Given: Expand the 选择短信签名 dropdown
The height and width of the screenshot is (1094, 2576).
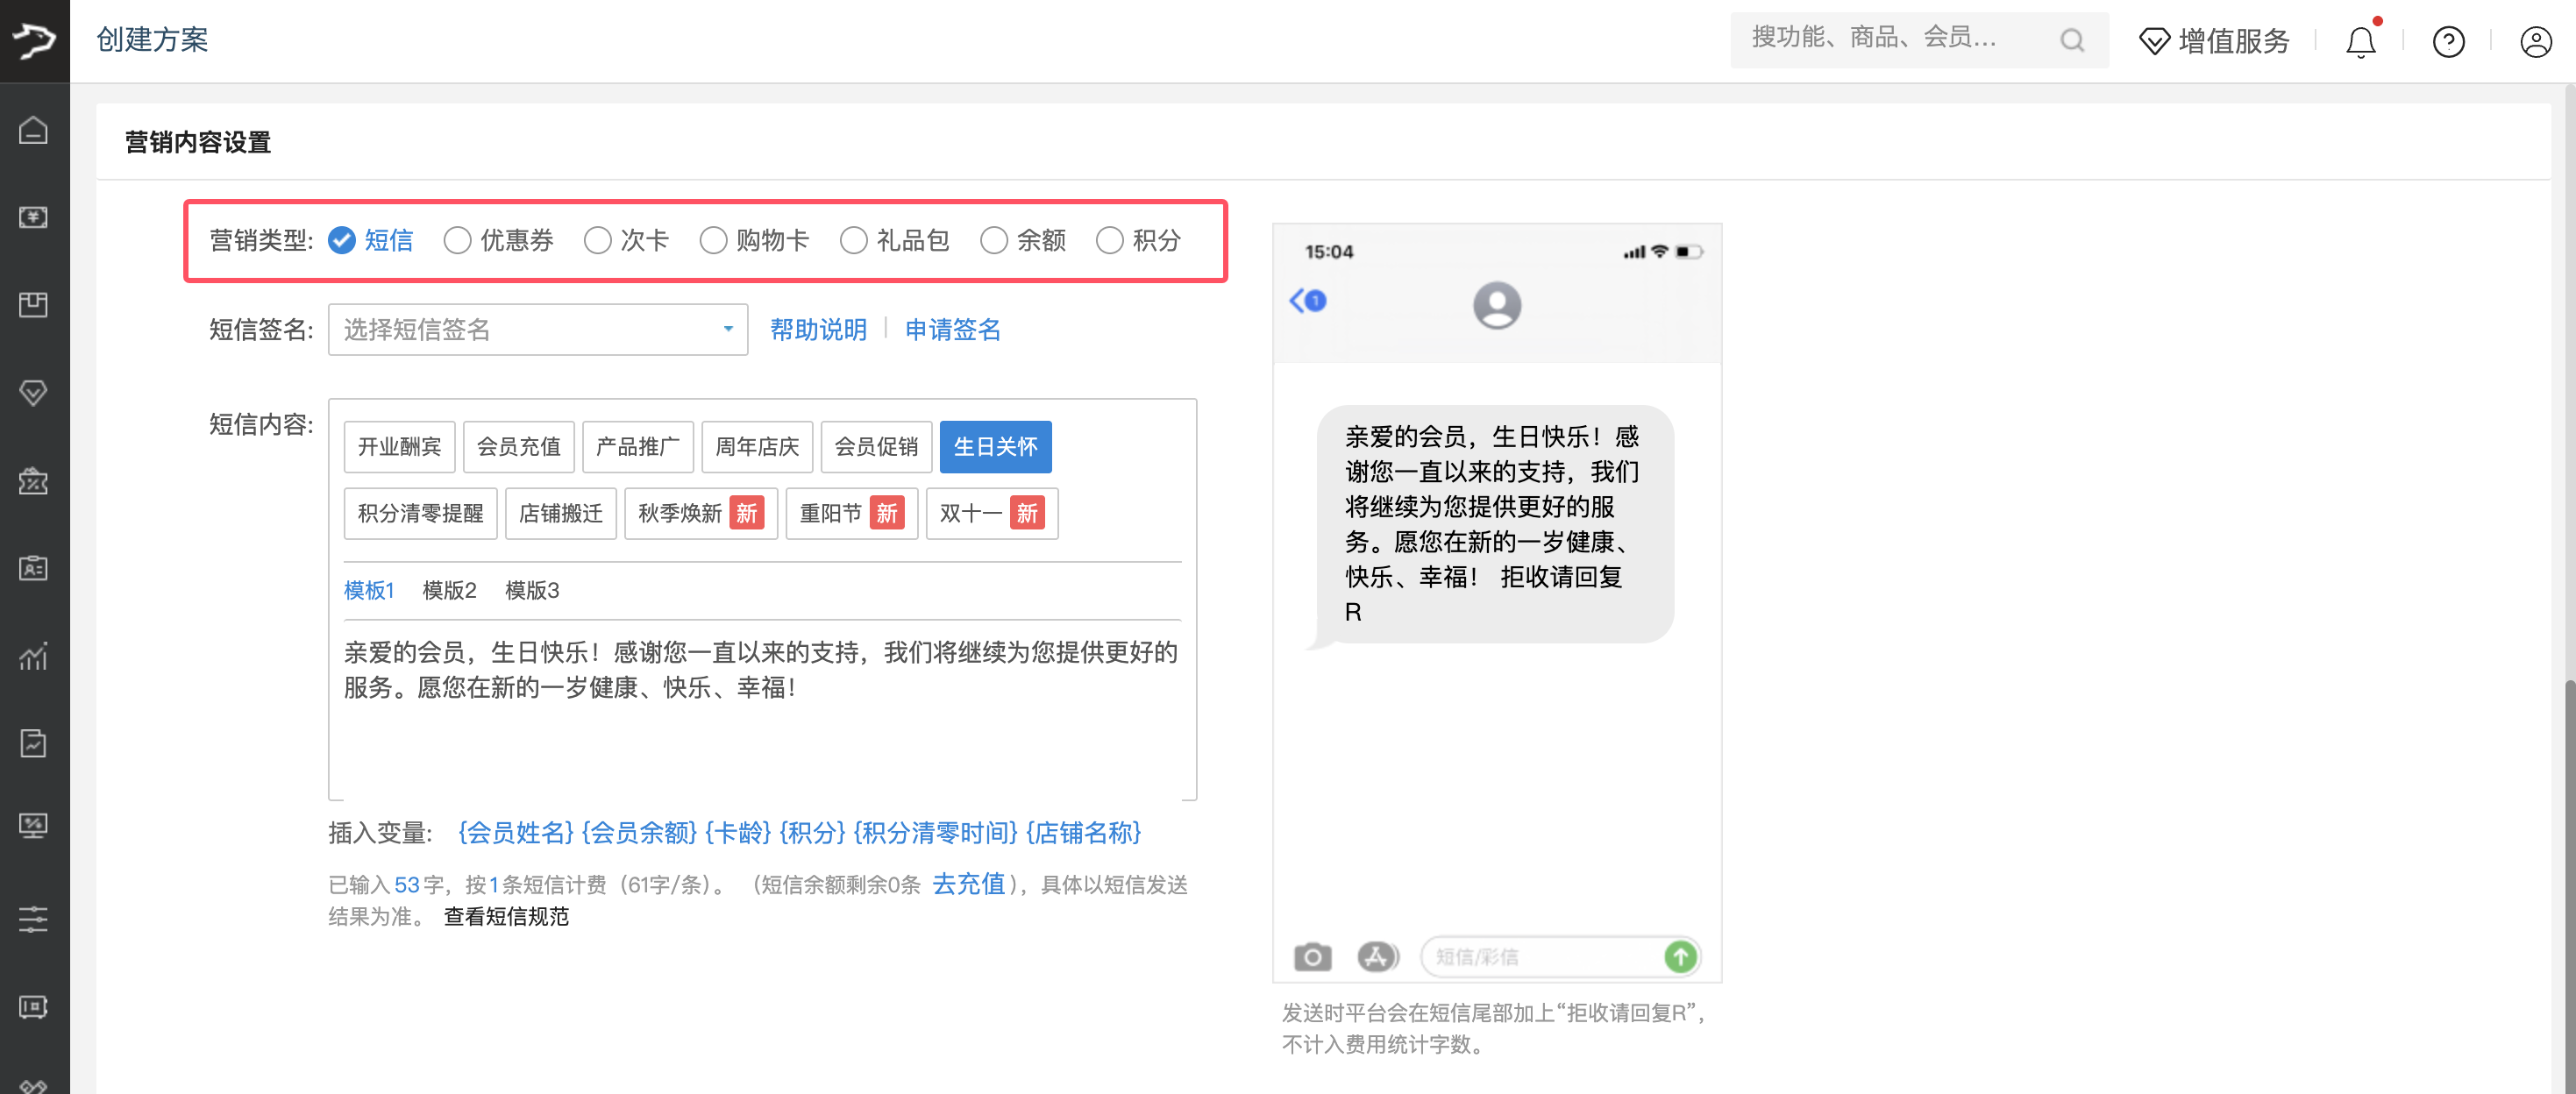Looking at the screenshot, I should coord(537,330).
